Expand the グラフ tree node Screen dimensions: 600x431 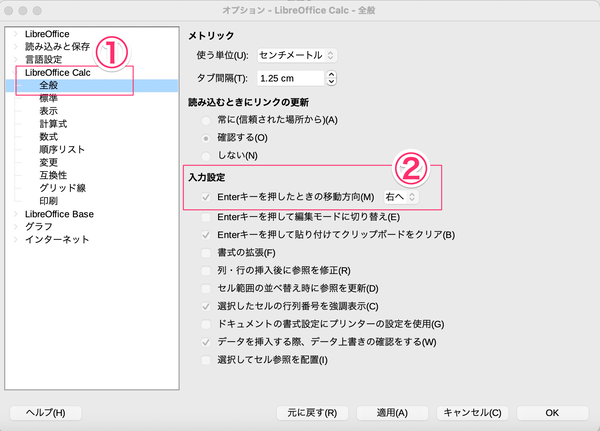pos(16,227)
